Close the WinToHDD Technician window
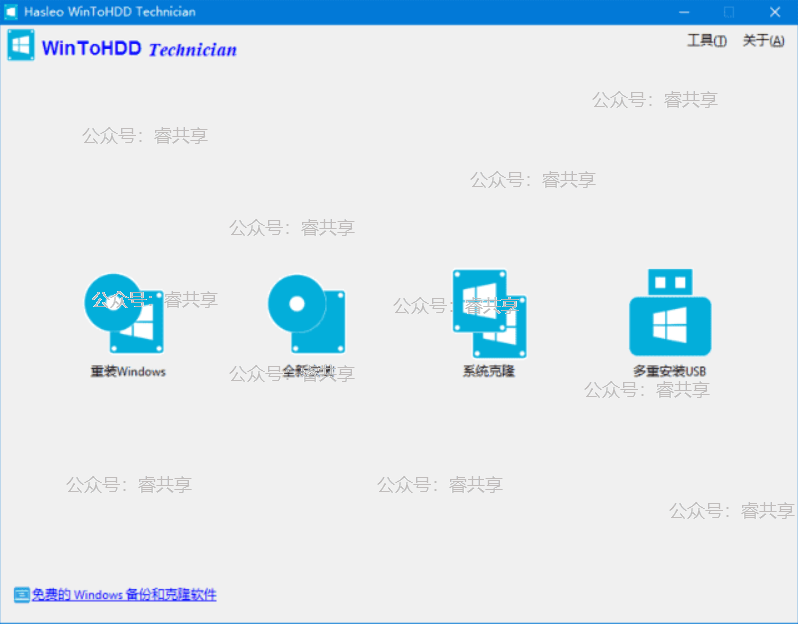This screenshot has height=624, width=798. 774,12
